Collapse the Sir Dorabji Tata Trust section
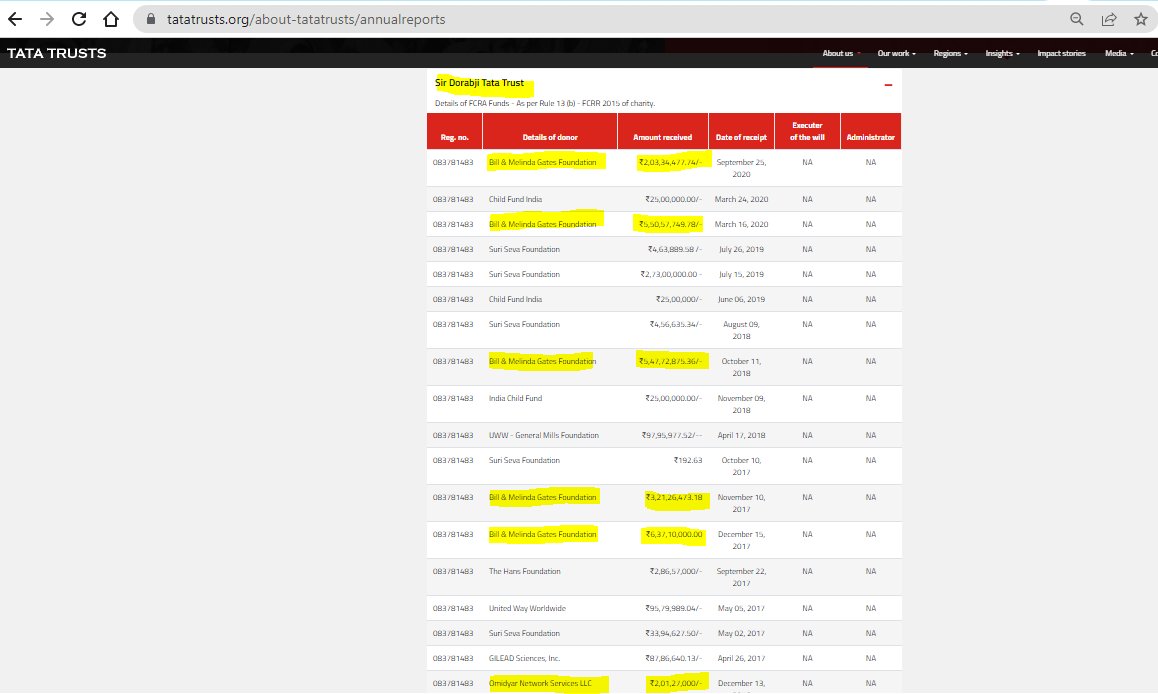The width and height of the screenshot is (1158, 694). click(x=888, y=85)
